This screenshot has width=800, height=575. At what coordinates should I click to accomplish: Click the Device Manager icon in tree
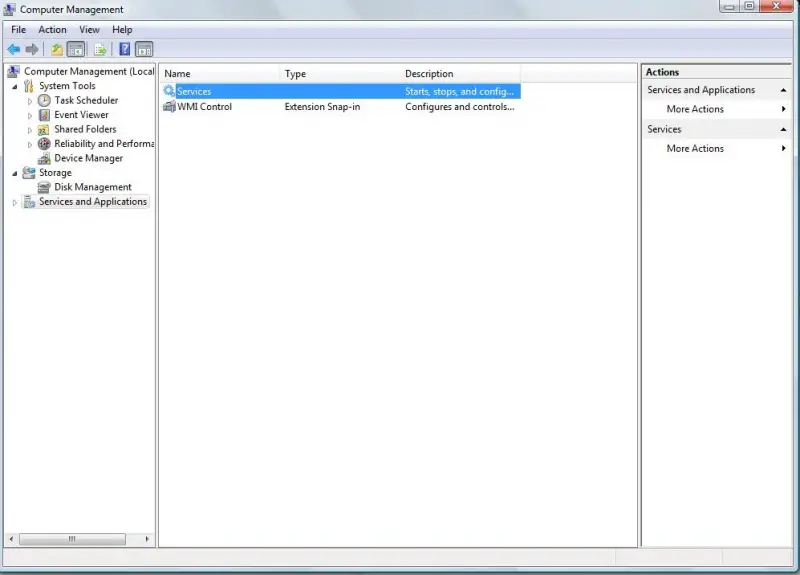point(44,159)
